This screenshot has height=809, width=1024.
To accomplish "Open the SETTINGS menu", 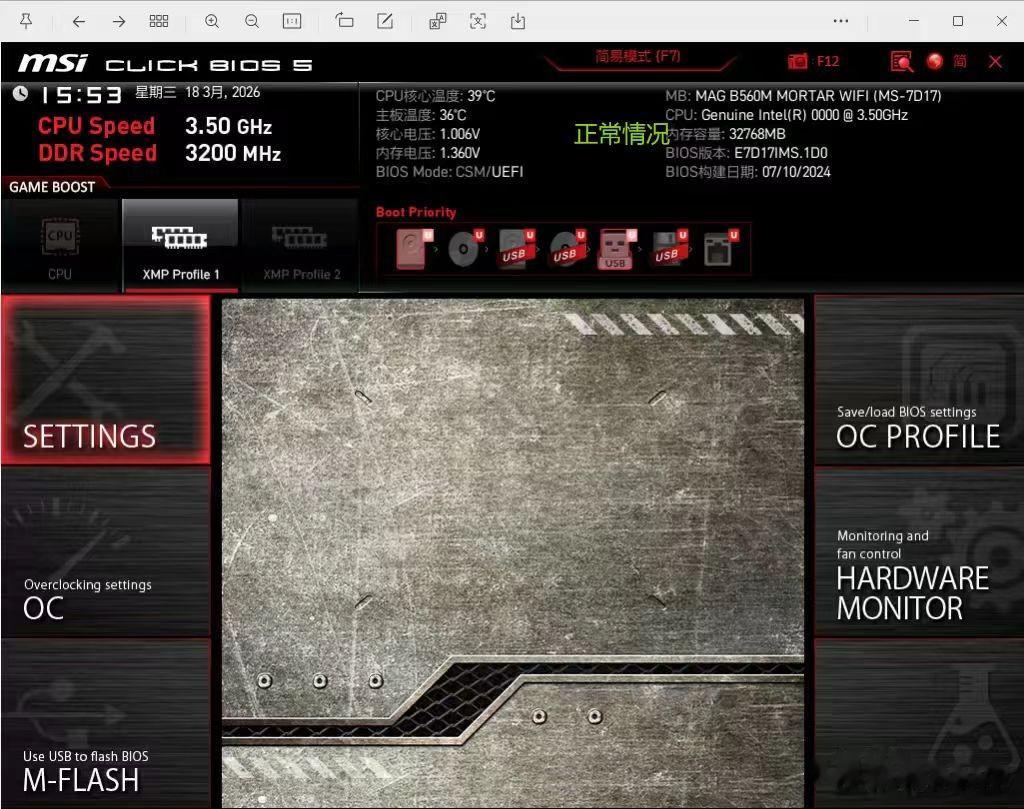I will pyautogui.click(x=106, y=380).
